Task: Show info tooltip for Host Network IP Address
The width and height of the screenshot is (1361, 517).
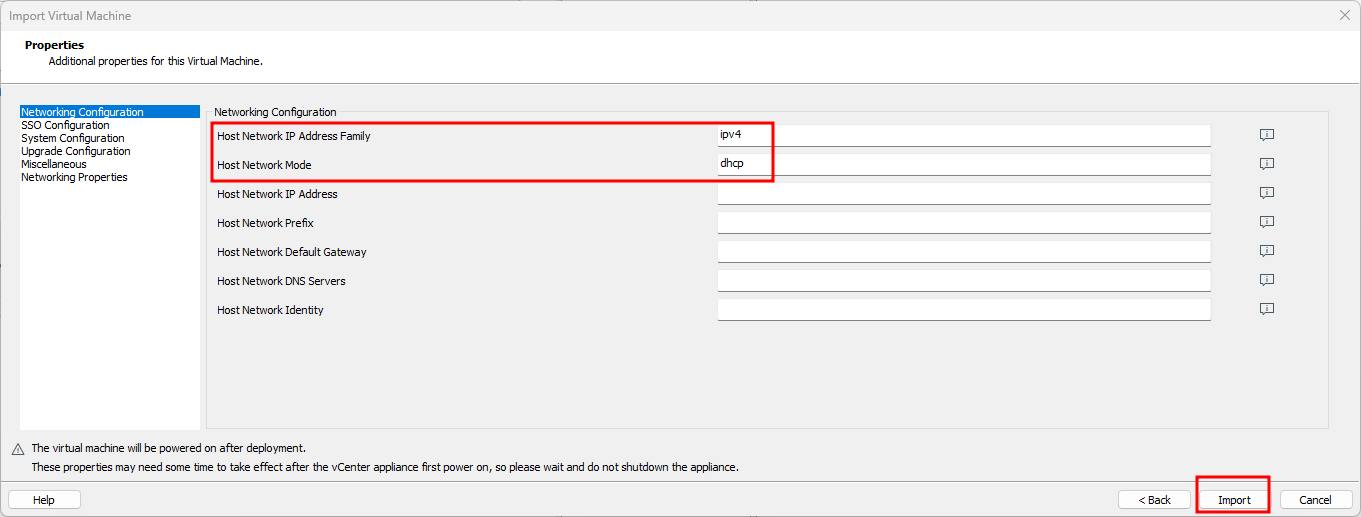Action: (1266, 193)
